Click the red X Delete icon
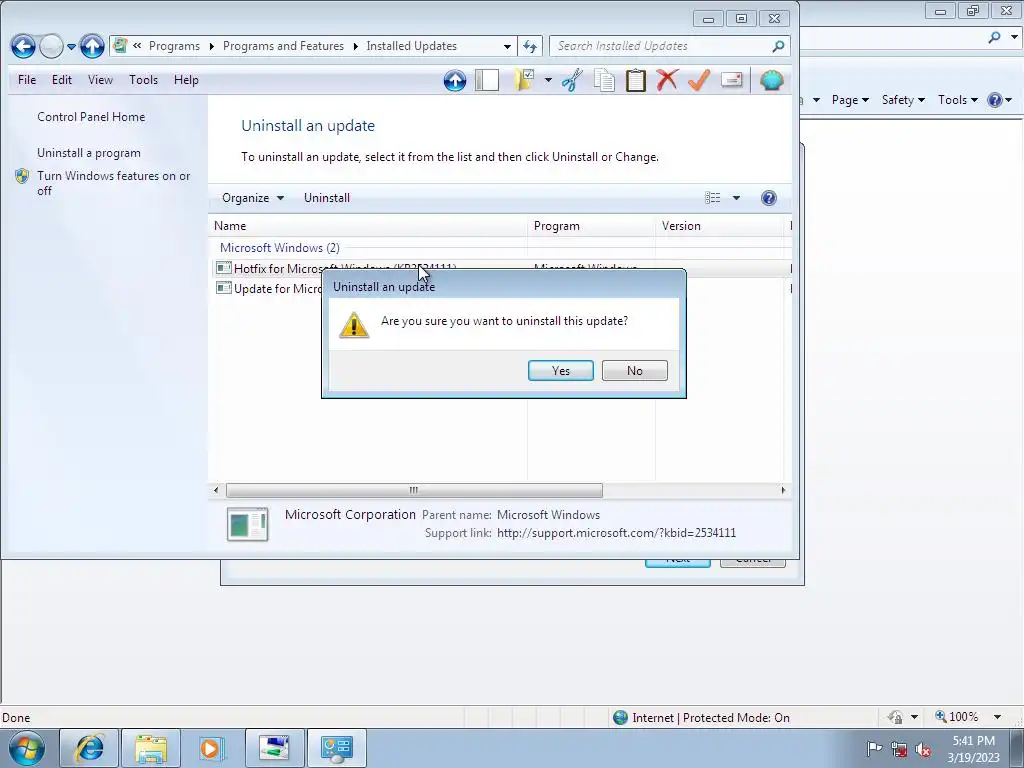 pos(667,80)
